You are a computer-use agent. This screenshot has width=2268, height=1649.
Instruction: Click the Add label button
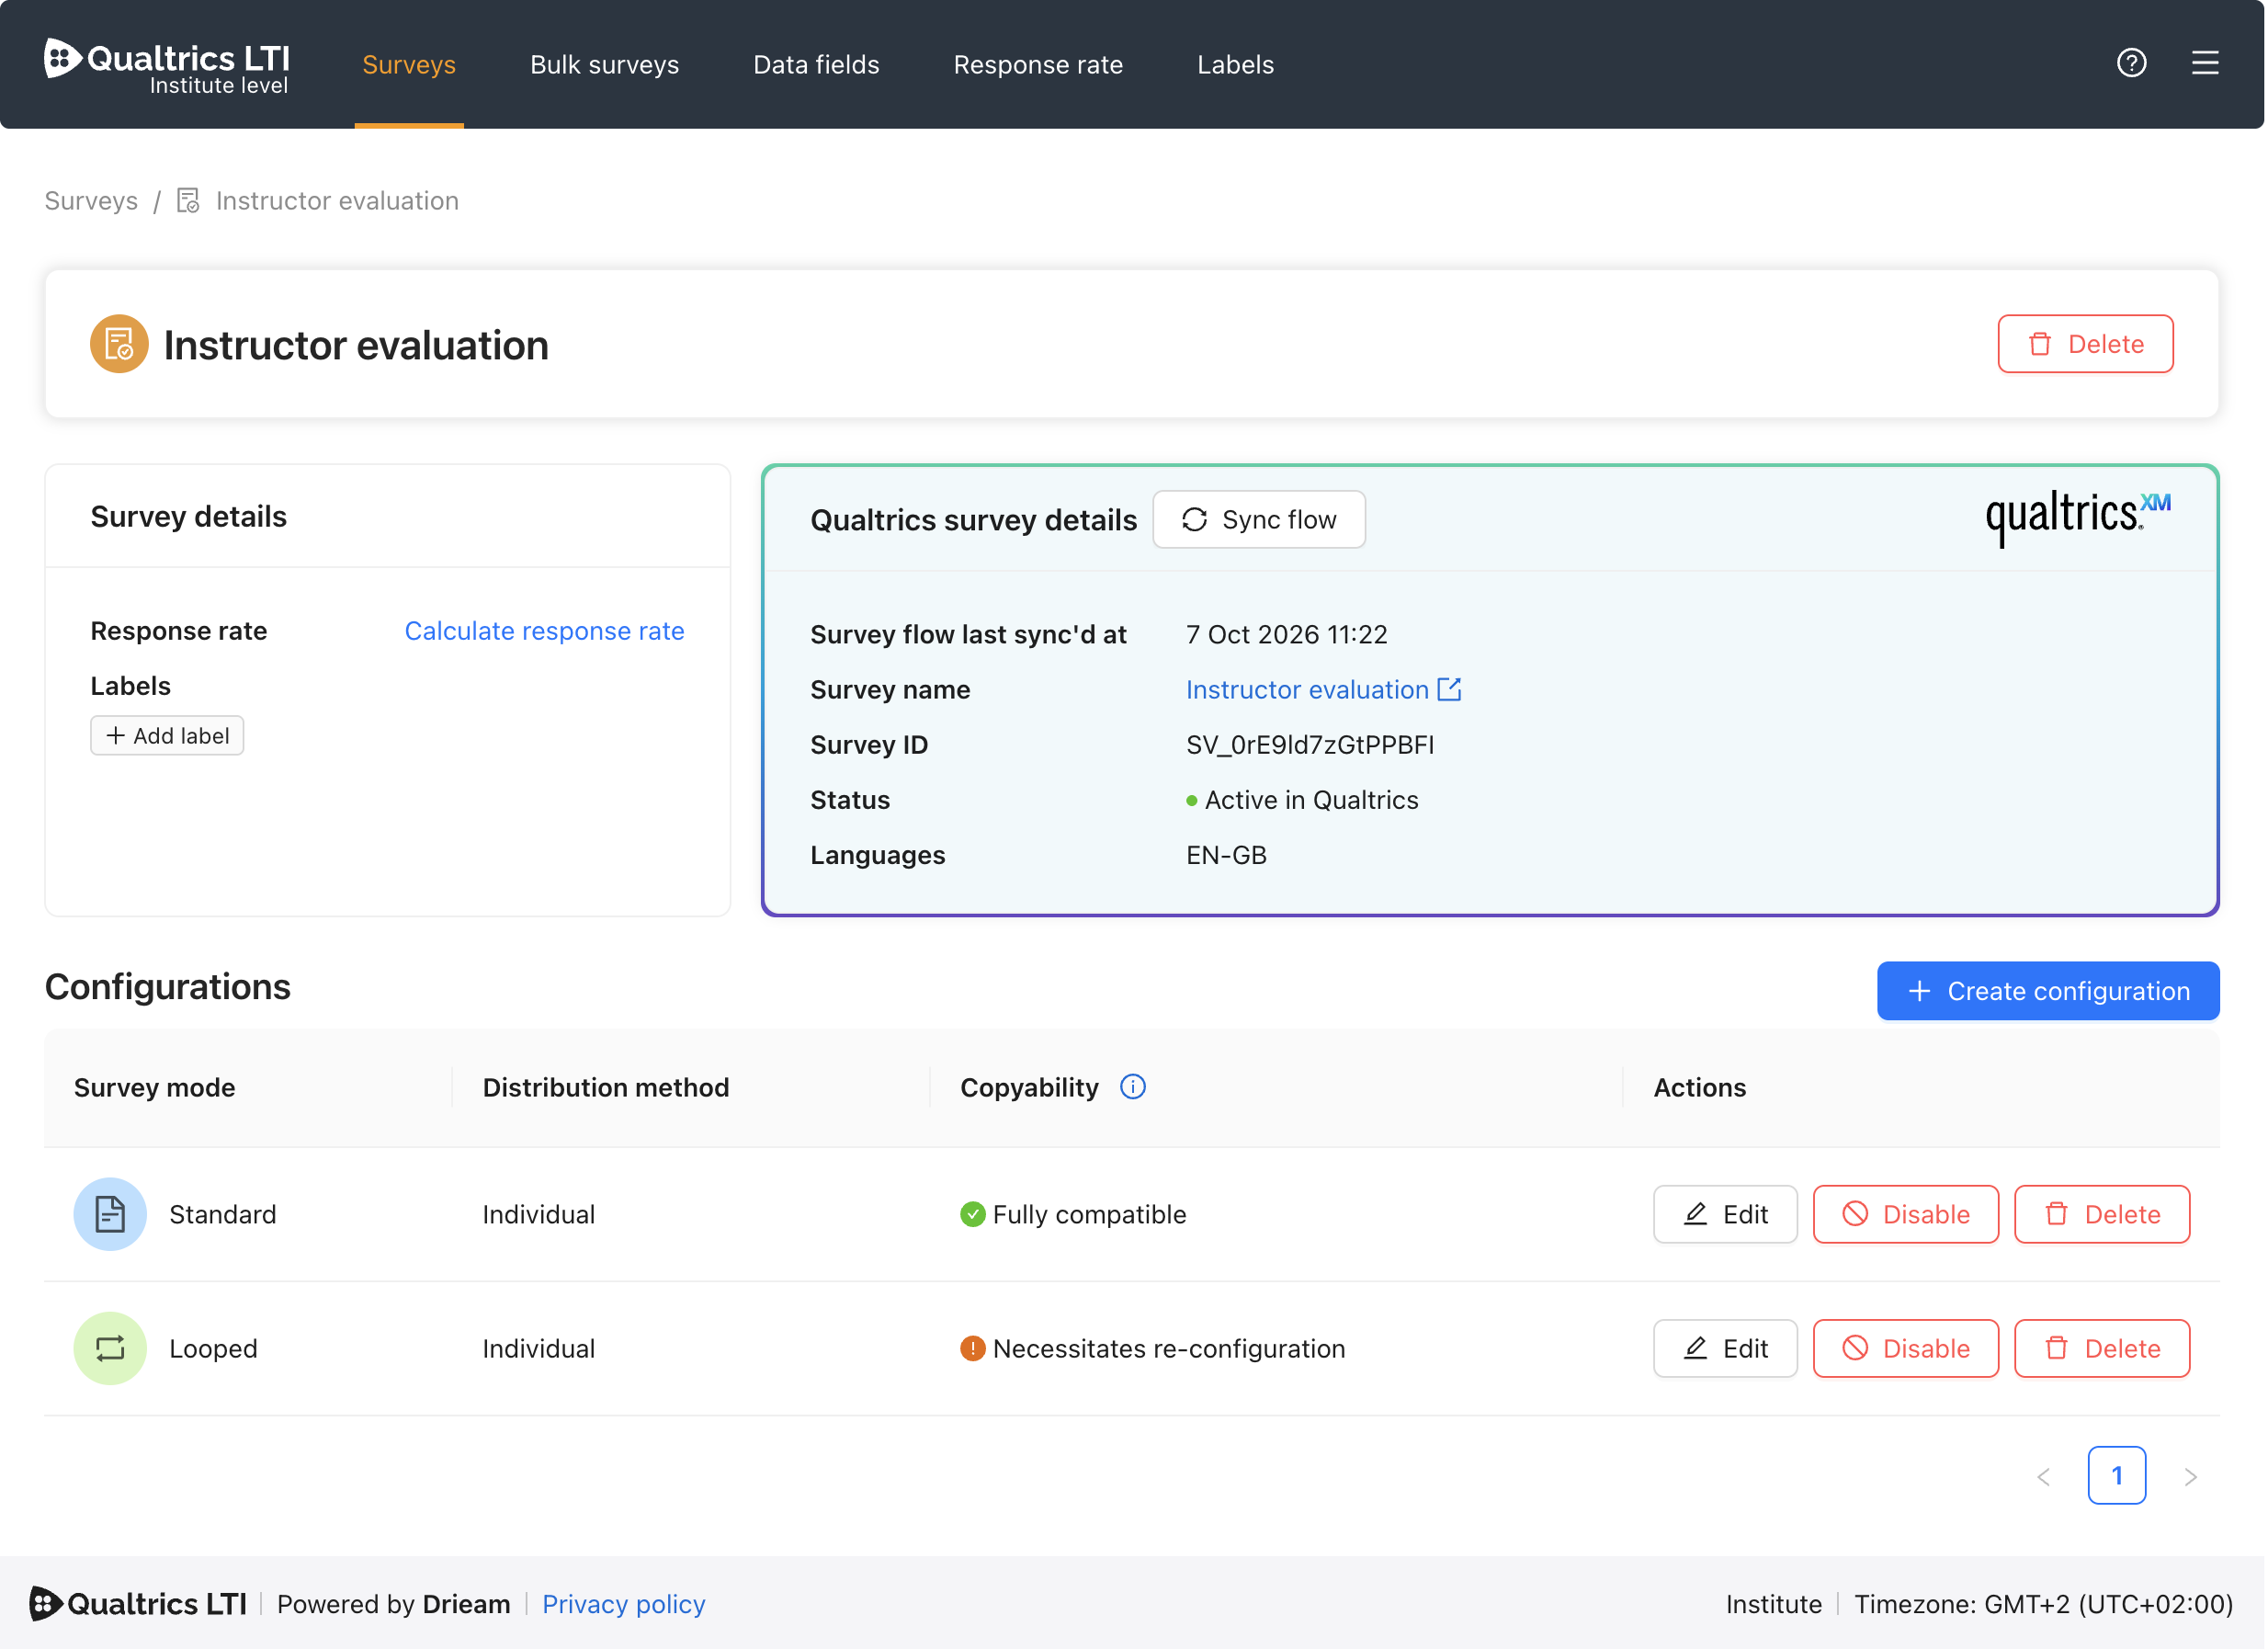pos(167,736)
